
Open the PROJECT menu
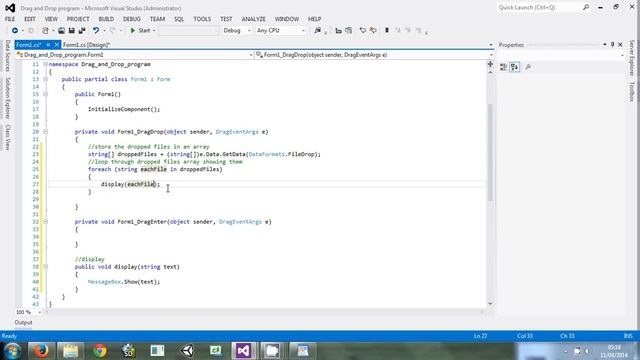pos(78,19)
